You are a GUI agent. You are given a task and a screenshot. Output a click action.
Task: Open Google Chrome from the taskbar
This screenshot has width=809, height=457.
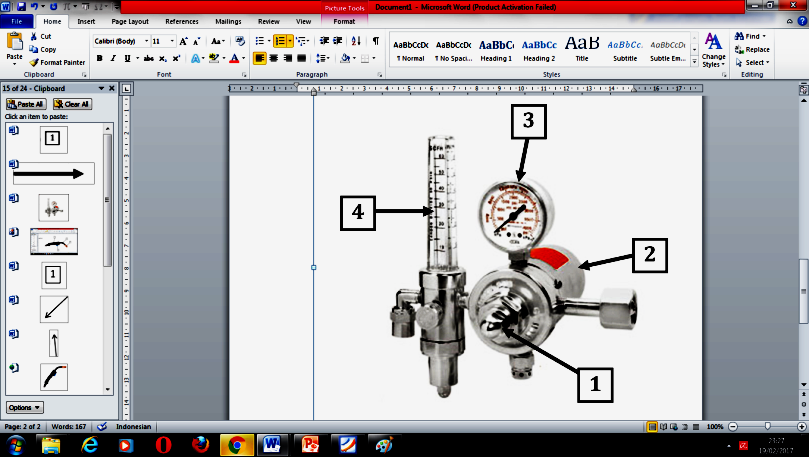[x=235, y=443]
